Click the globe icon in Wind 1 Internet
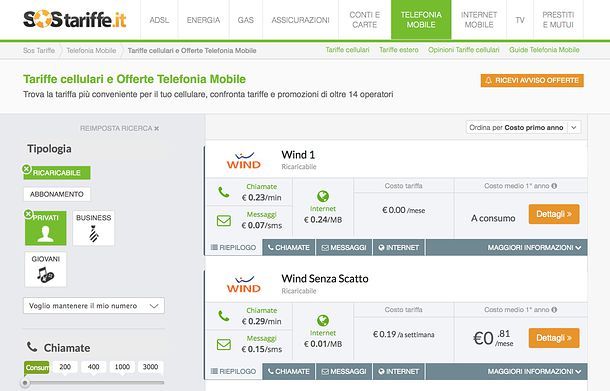The height and width of the screenshot is (391, 610). [x=323, y=196]
